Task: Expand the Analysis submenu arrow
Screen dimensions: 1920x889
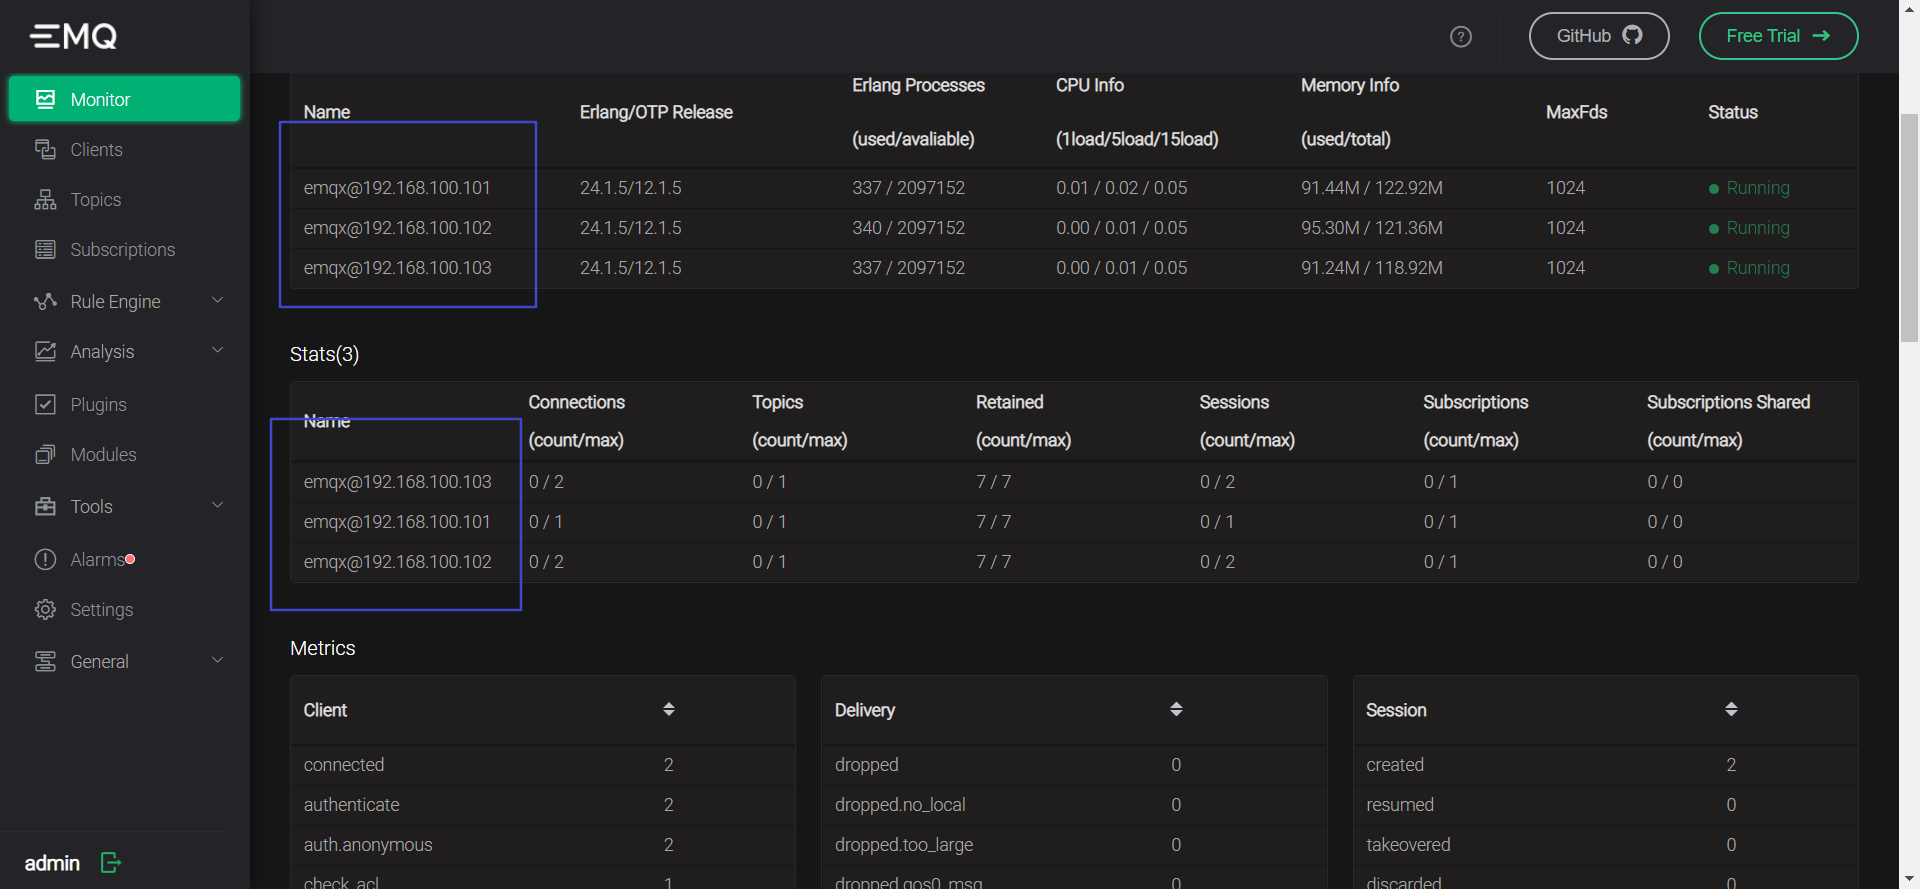Action: [217, 350]
